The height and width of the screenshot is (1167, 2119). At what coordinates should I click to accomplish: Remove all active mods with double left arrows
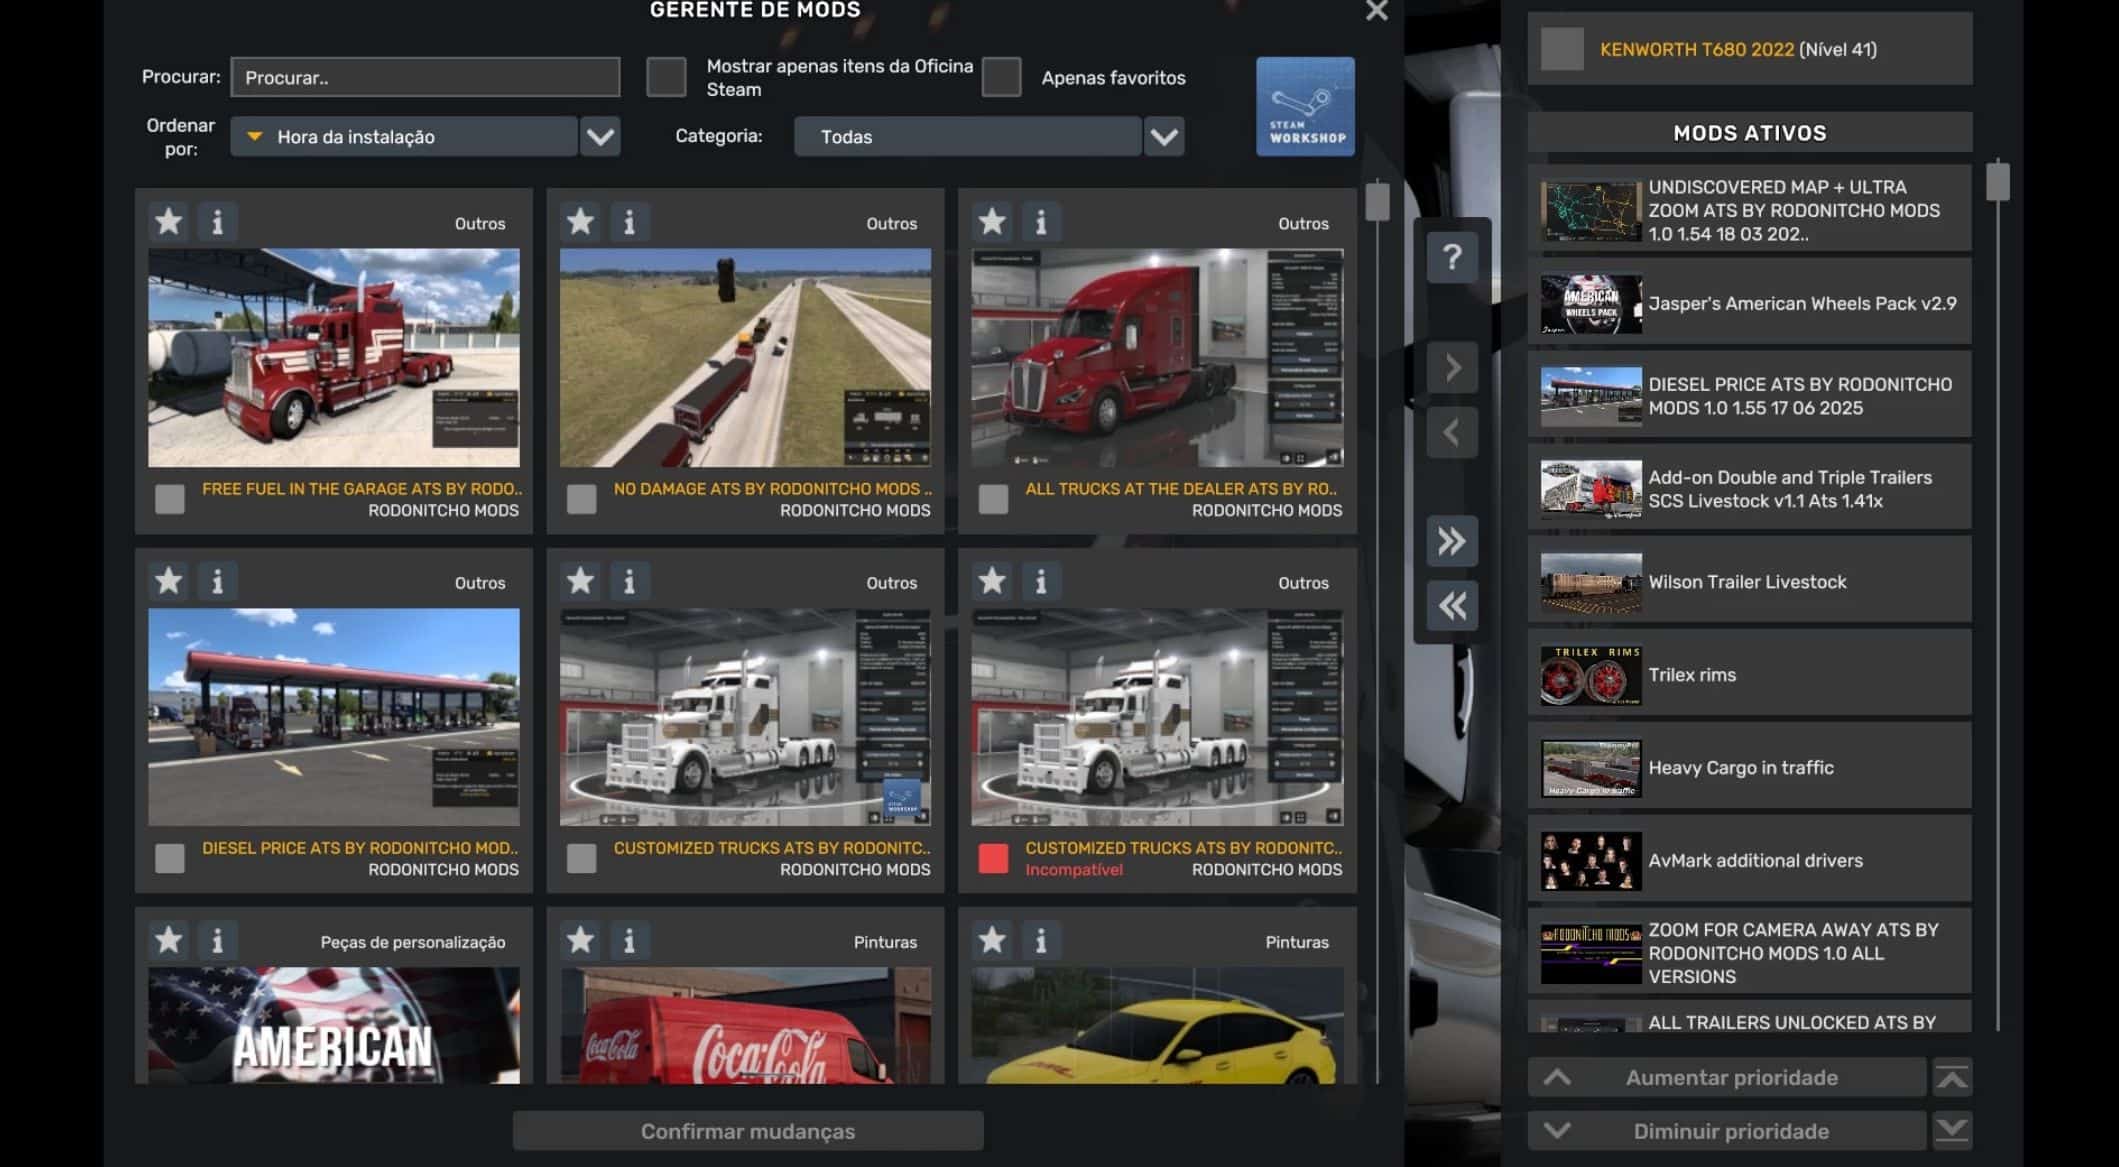[1451, 605]
